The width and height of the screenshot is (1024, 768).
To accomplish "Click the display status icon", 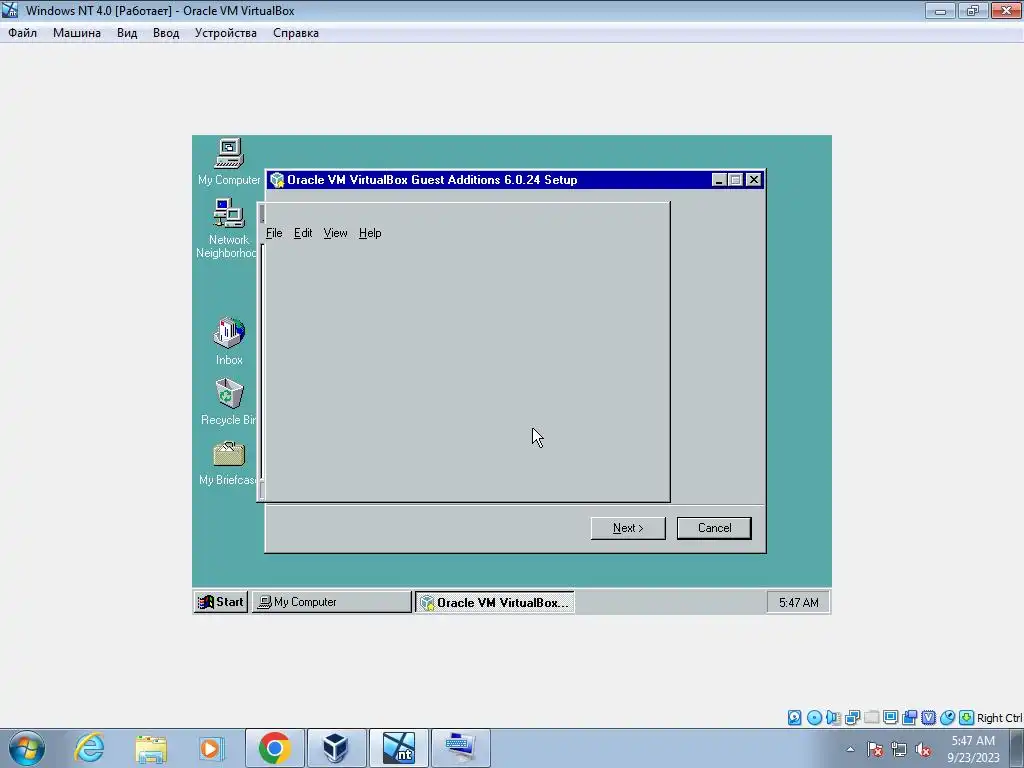I will (890, 718).
